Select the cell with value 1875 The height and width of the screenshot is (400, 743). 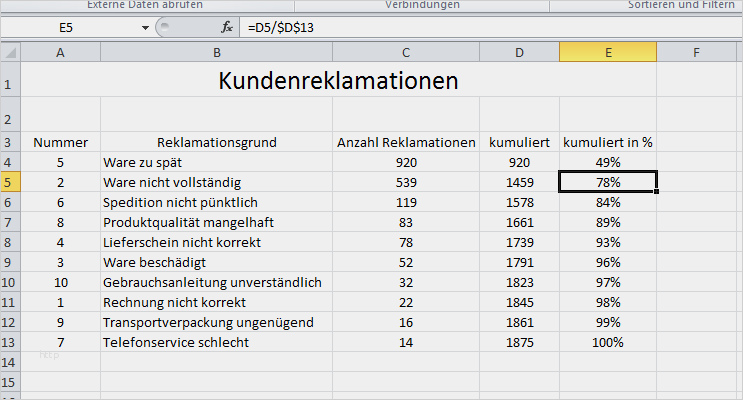(519, 342)
